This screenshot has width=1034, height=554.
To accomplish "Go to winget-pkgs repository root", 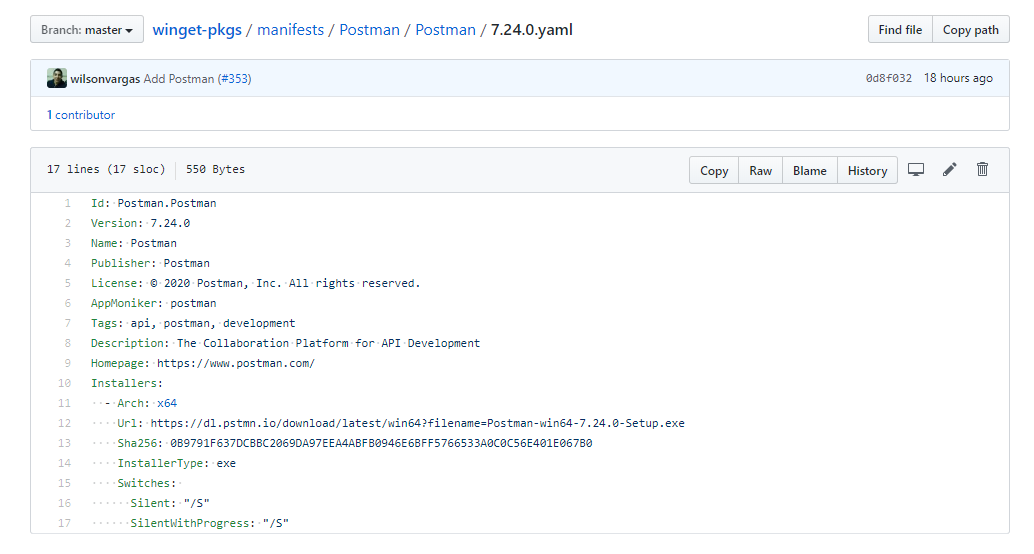I will pyautogui.click(x=198, y=30).
